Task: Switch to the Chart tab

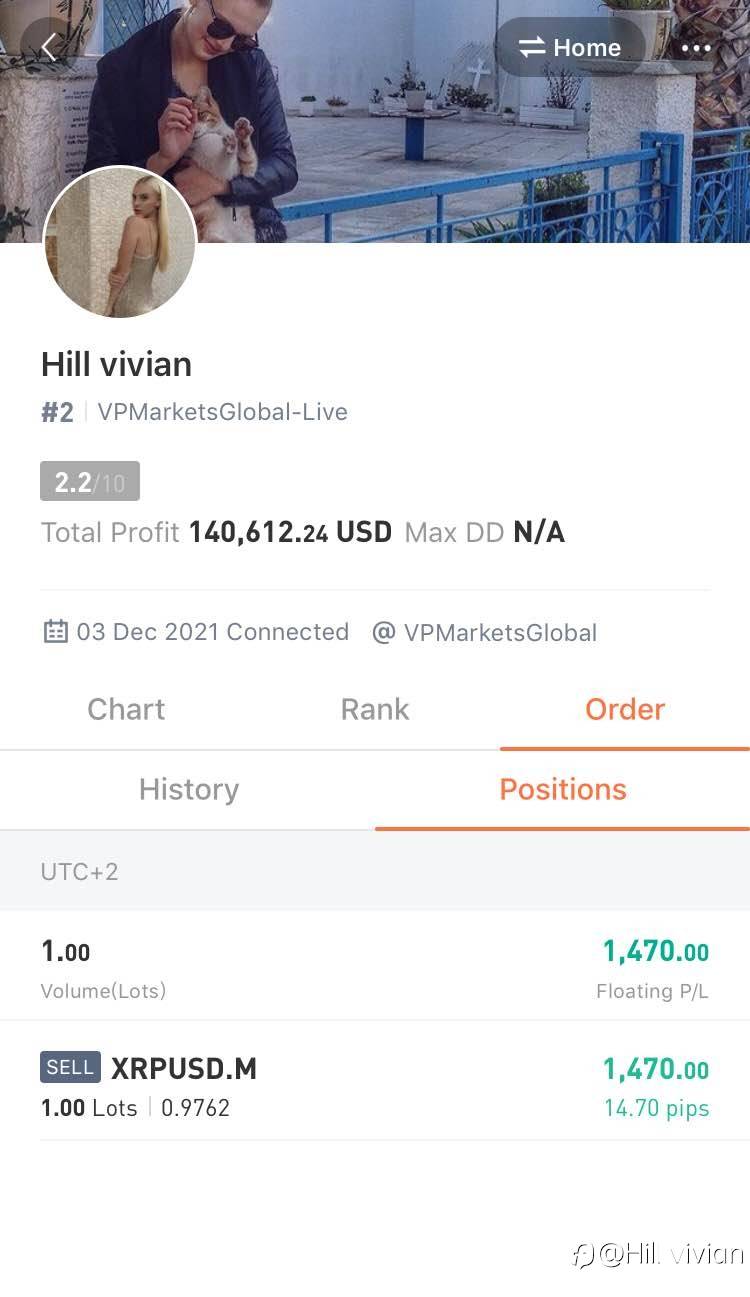Action: click(126, 709)
